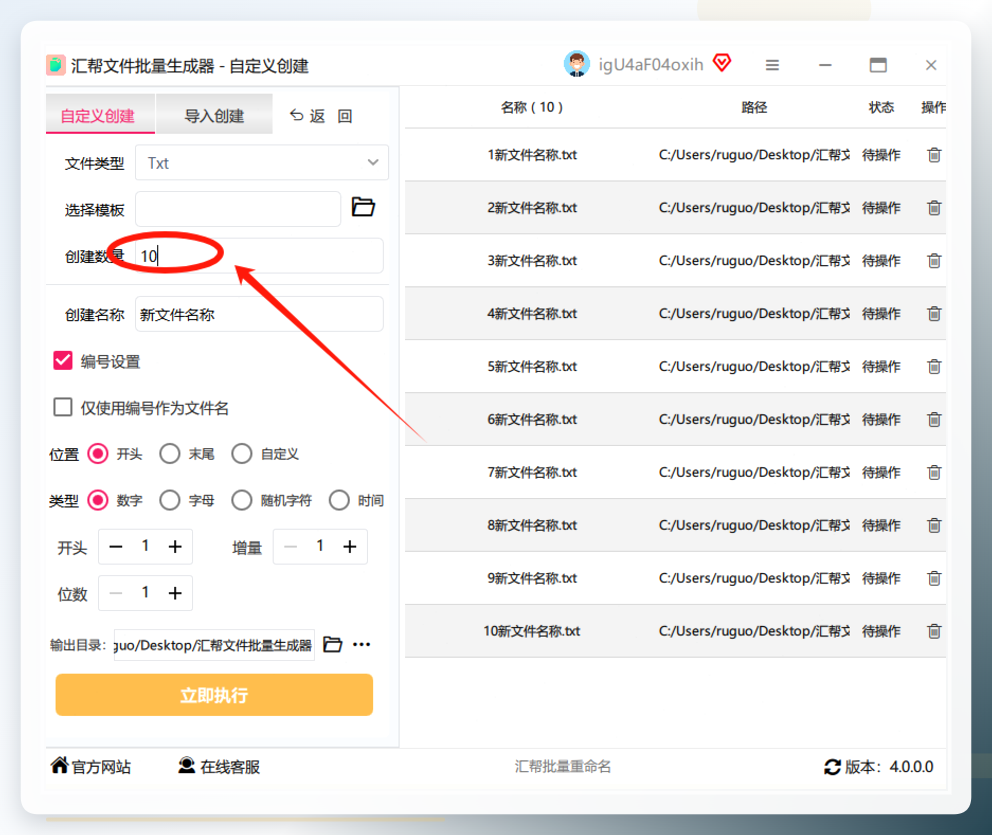Click the 版本: 4.0.0.0 text
The height and width of the screenshot is (835, 992).
[x=889, y=767]
